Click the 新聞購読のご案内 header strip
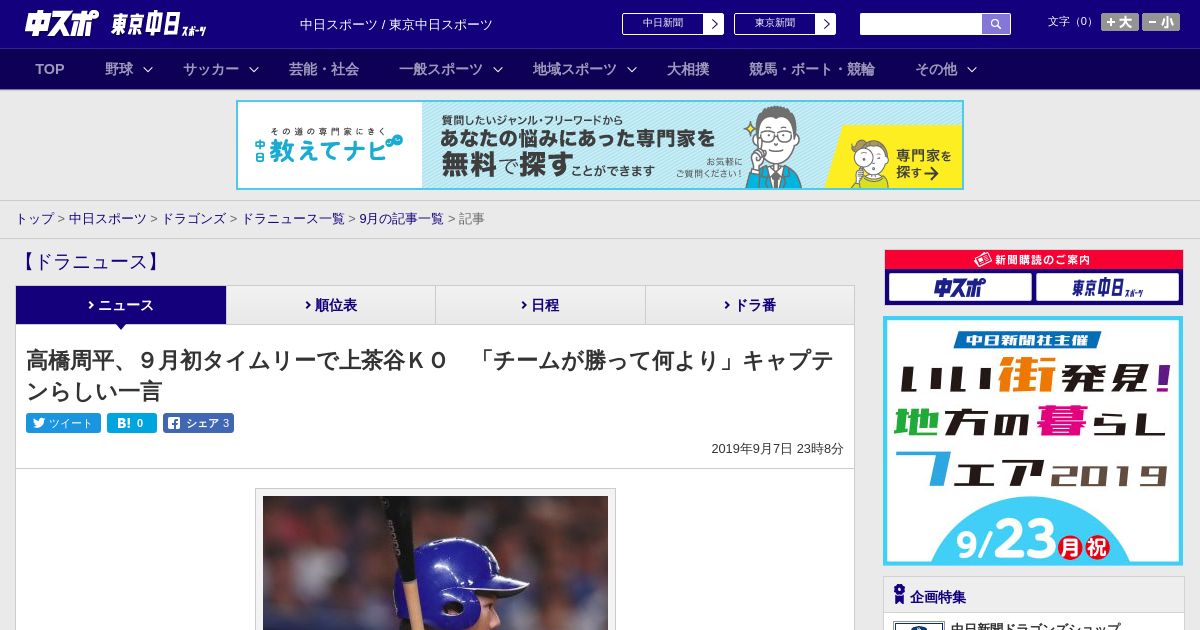The height and width of the screenshot is (630, 1200). (1034, 260)
